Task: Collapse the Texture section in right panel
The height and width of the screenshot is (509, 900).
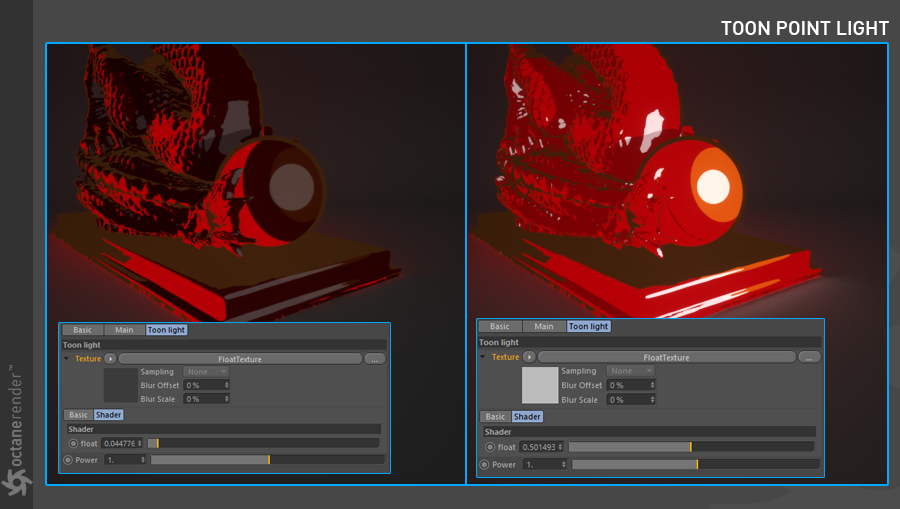Action: 483,357
